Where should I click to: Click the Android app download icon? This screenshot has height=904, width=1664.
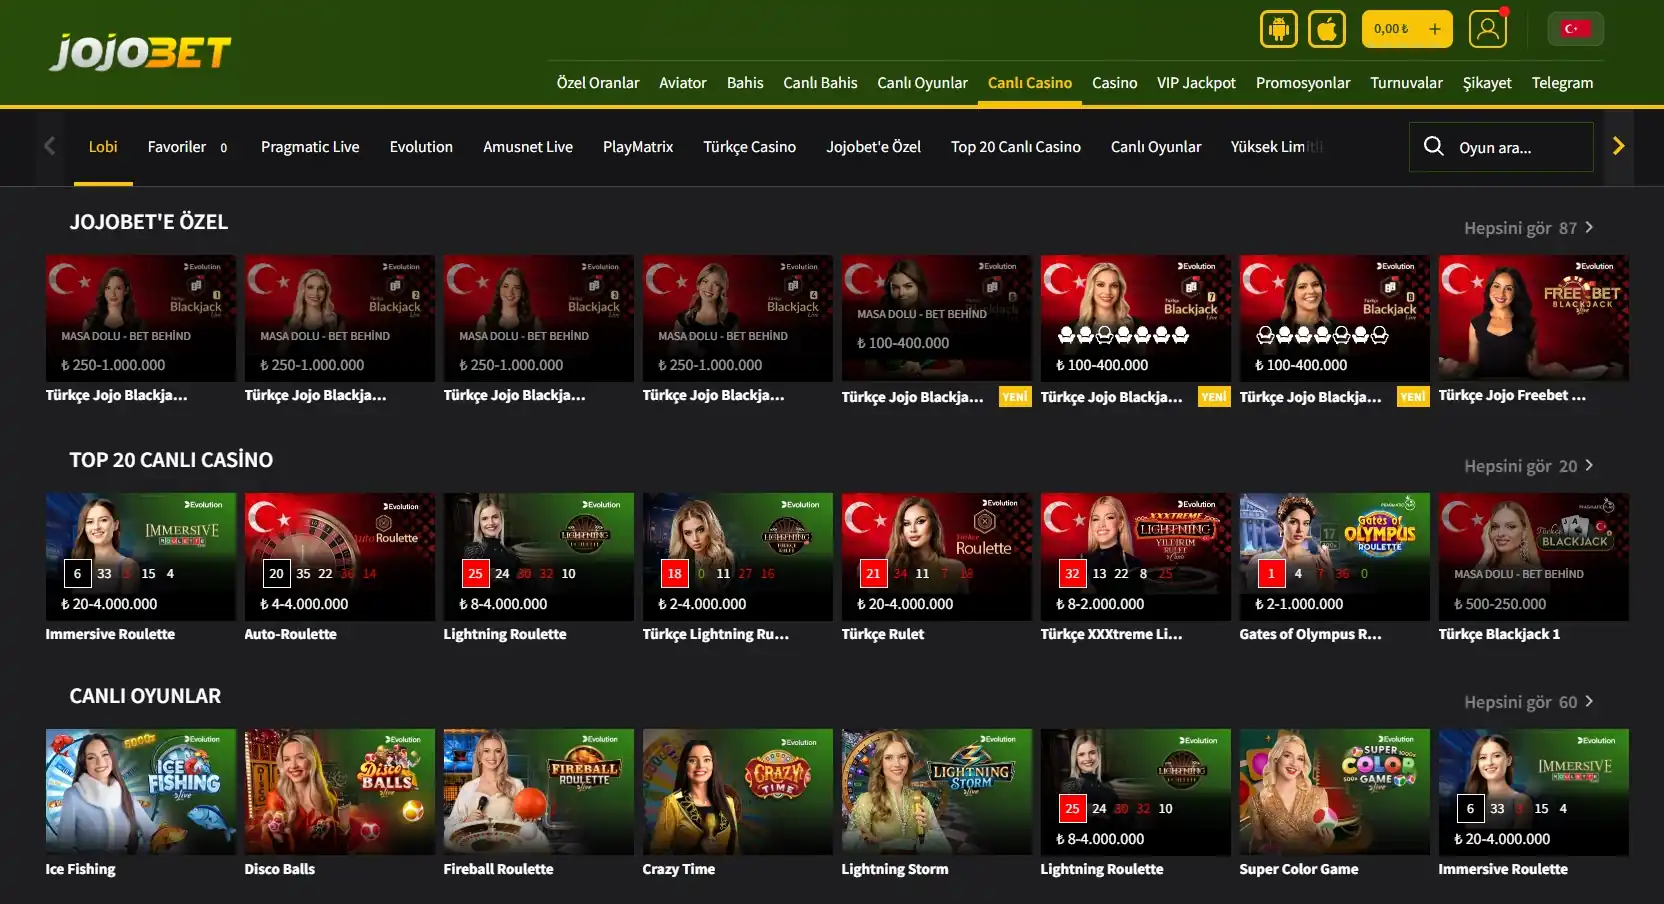pos(1278,29)
